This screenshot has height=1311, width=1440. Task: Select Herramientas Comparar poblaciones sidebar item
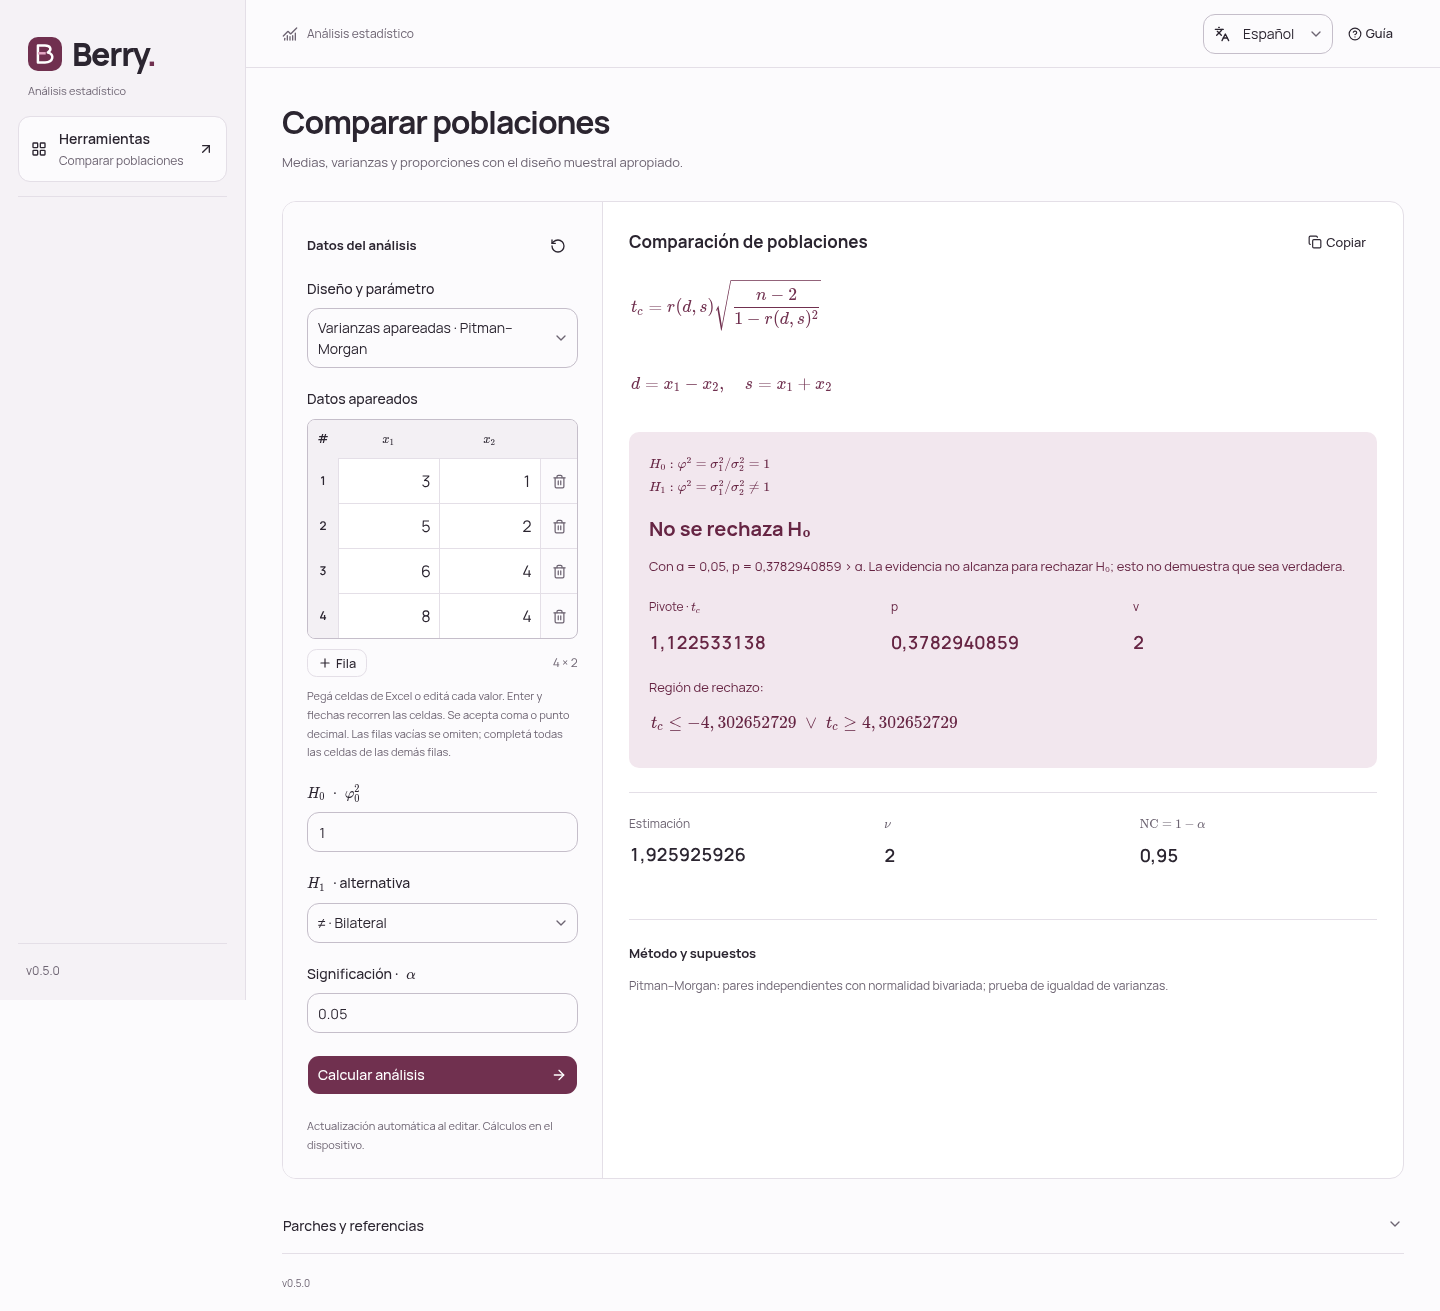pyautogui.click(x=122, y=149)
